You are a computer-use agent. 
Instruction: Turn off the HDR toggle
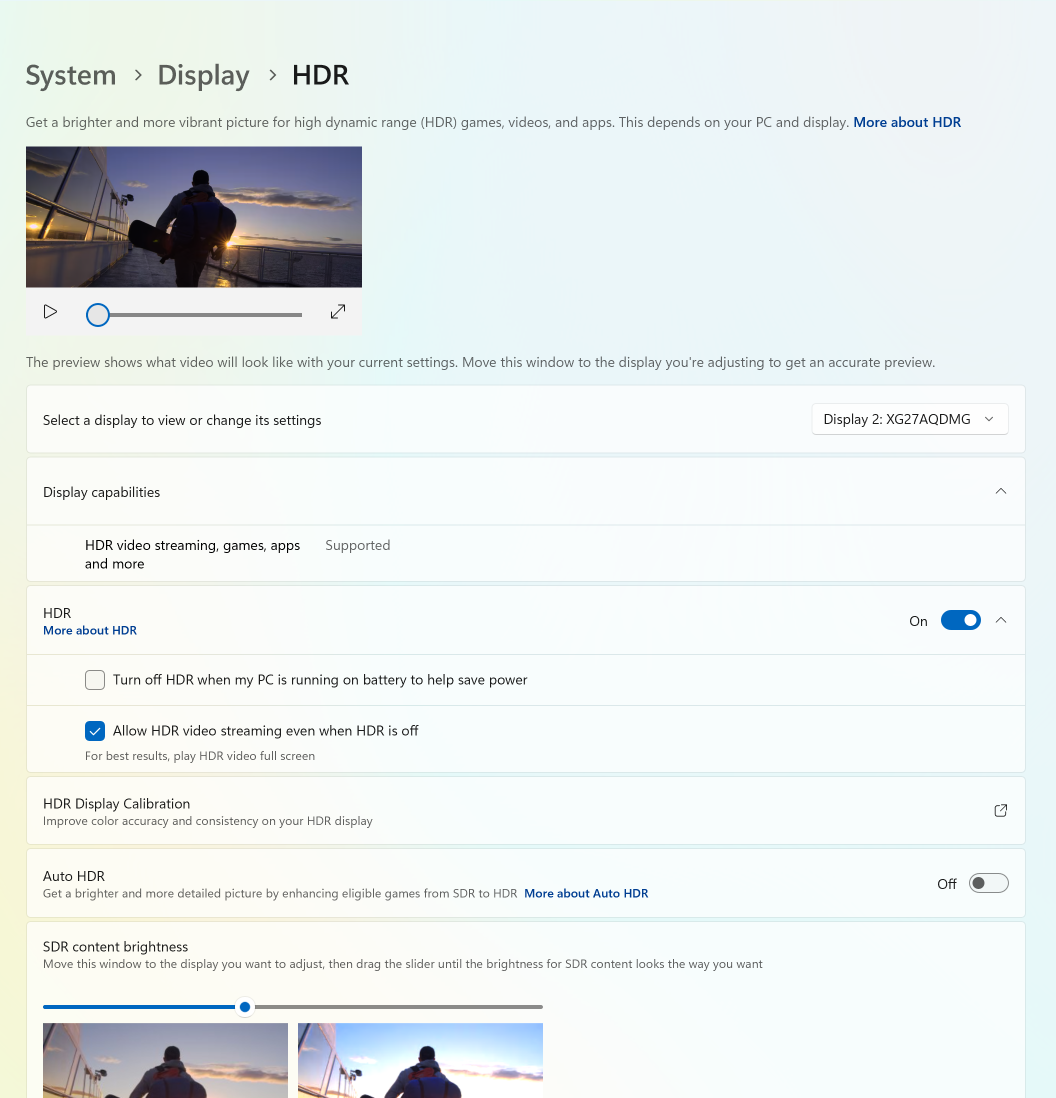click(960, 620)
